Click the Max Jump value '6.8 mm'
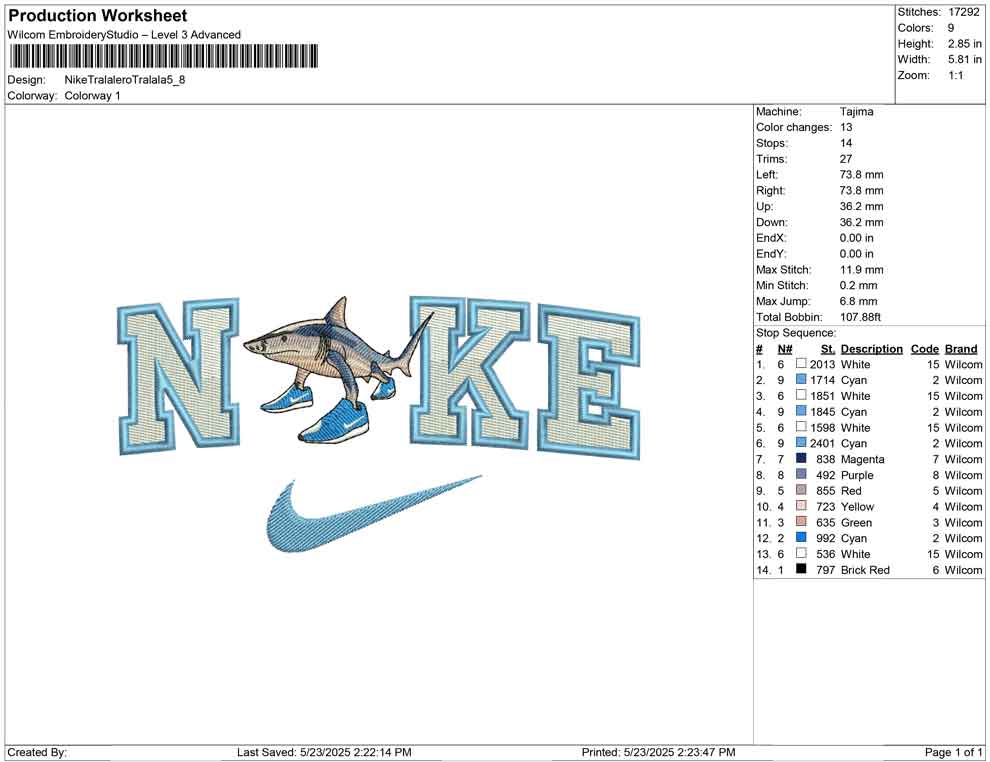 [x=859, y=301]
